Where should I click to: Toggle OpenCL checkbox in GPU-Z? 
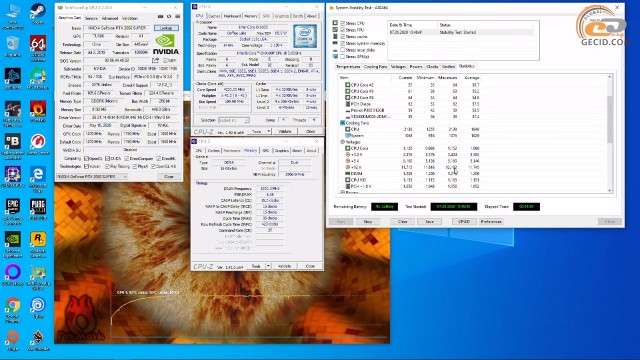coord(86,158)
